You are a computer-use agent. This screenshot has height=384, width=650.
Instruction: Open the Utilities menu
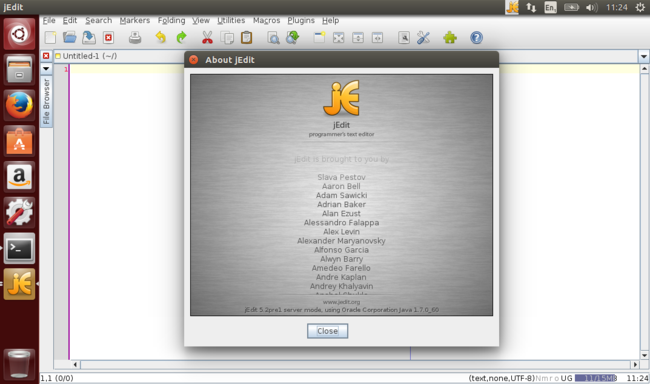pos(231,20)
